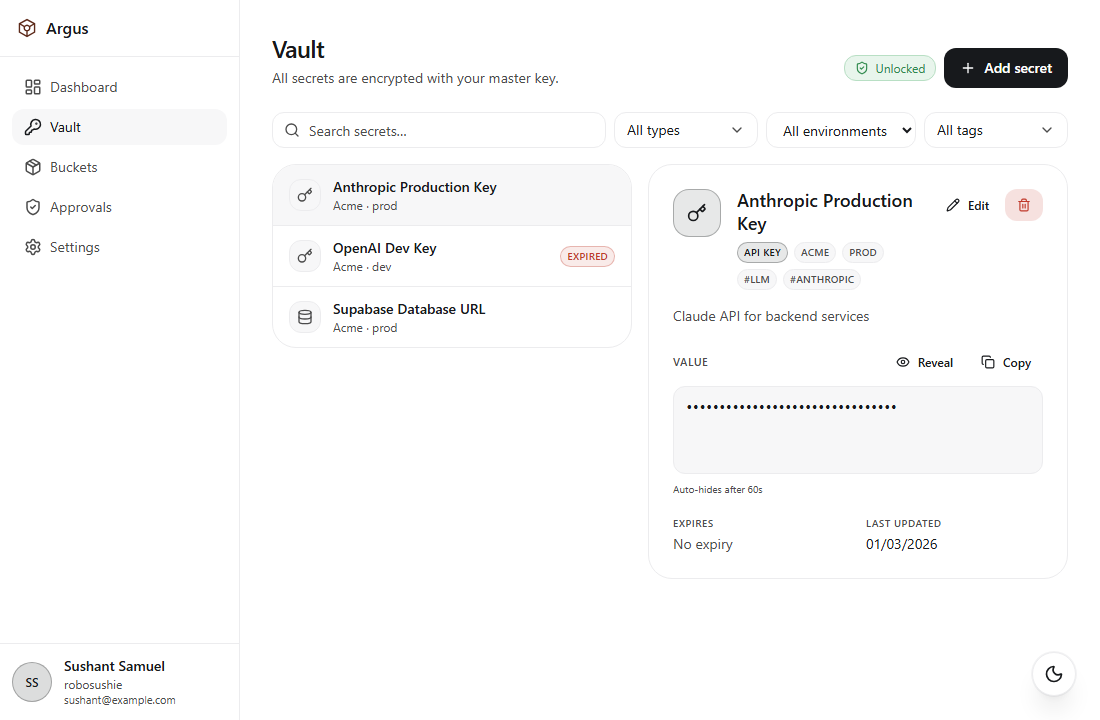Click the Argus app title
1100x720 pixels.
[67, 29]
